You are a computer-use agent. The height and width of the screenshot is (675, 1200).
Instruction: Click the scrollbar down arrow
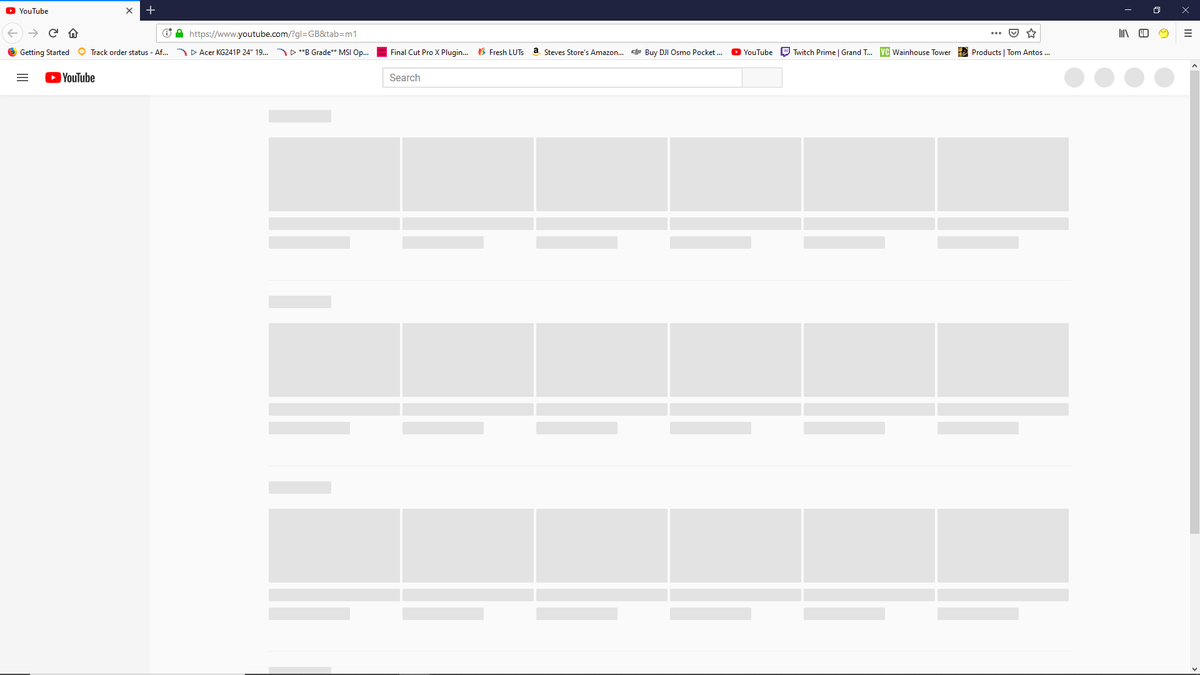(1195, 668)
